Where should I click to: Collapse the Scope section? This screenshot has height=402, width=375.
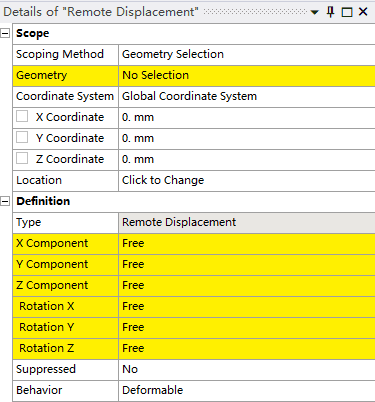5,33
